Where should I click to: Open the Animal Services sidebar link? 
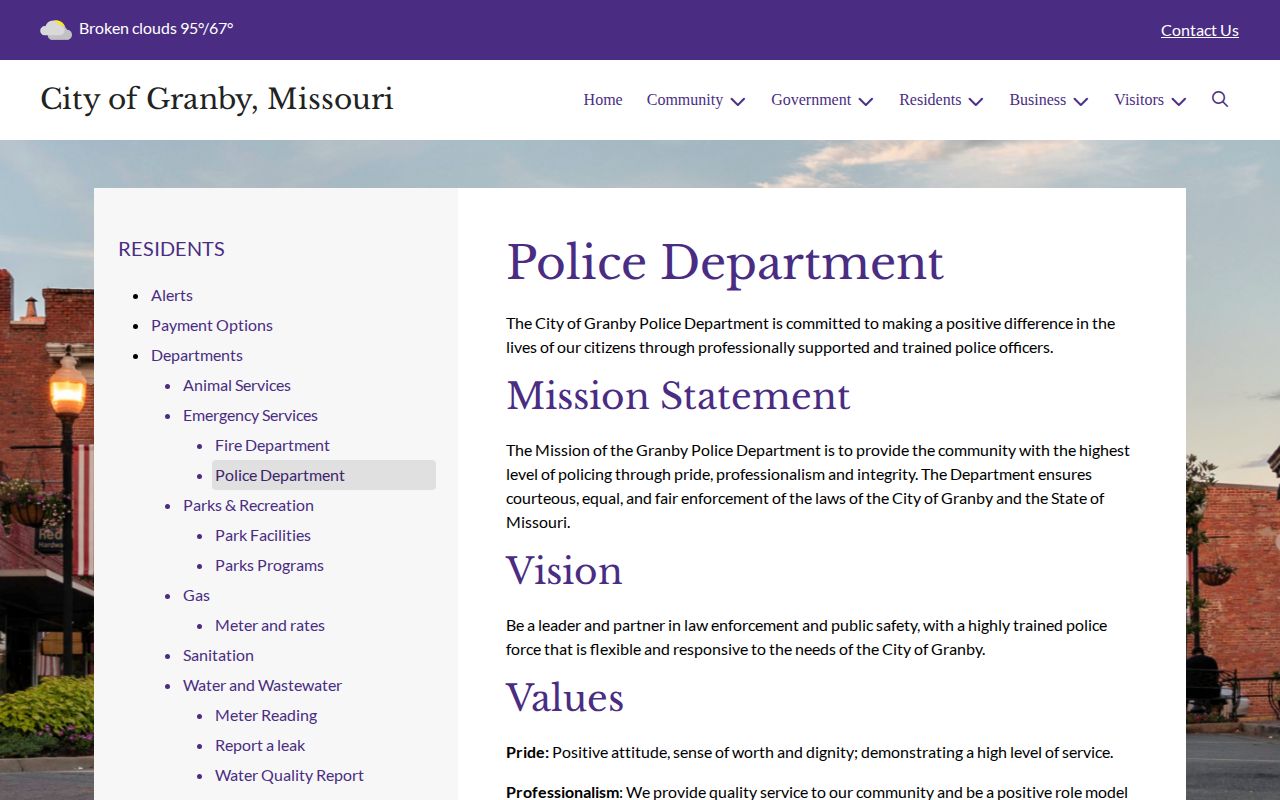point(237,385)
